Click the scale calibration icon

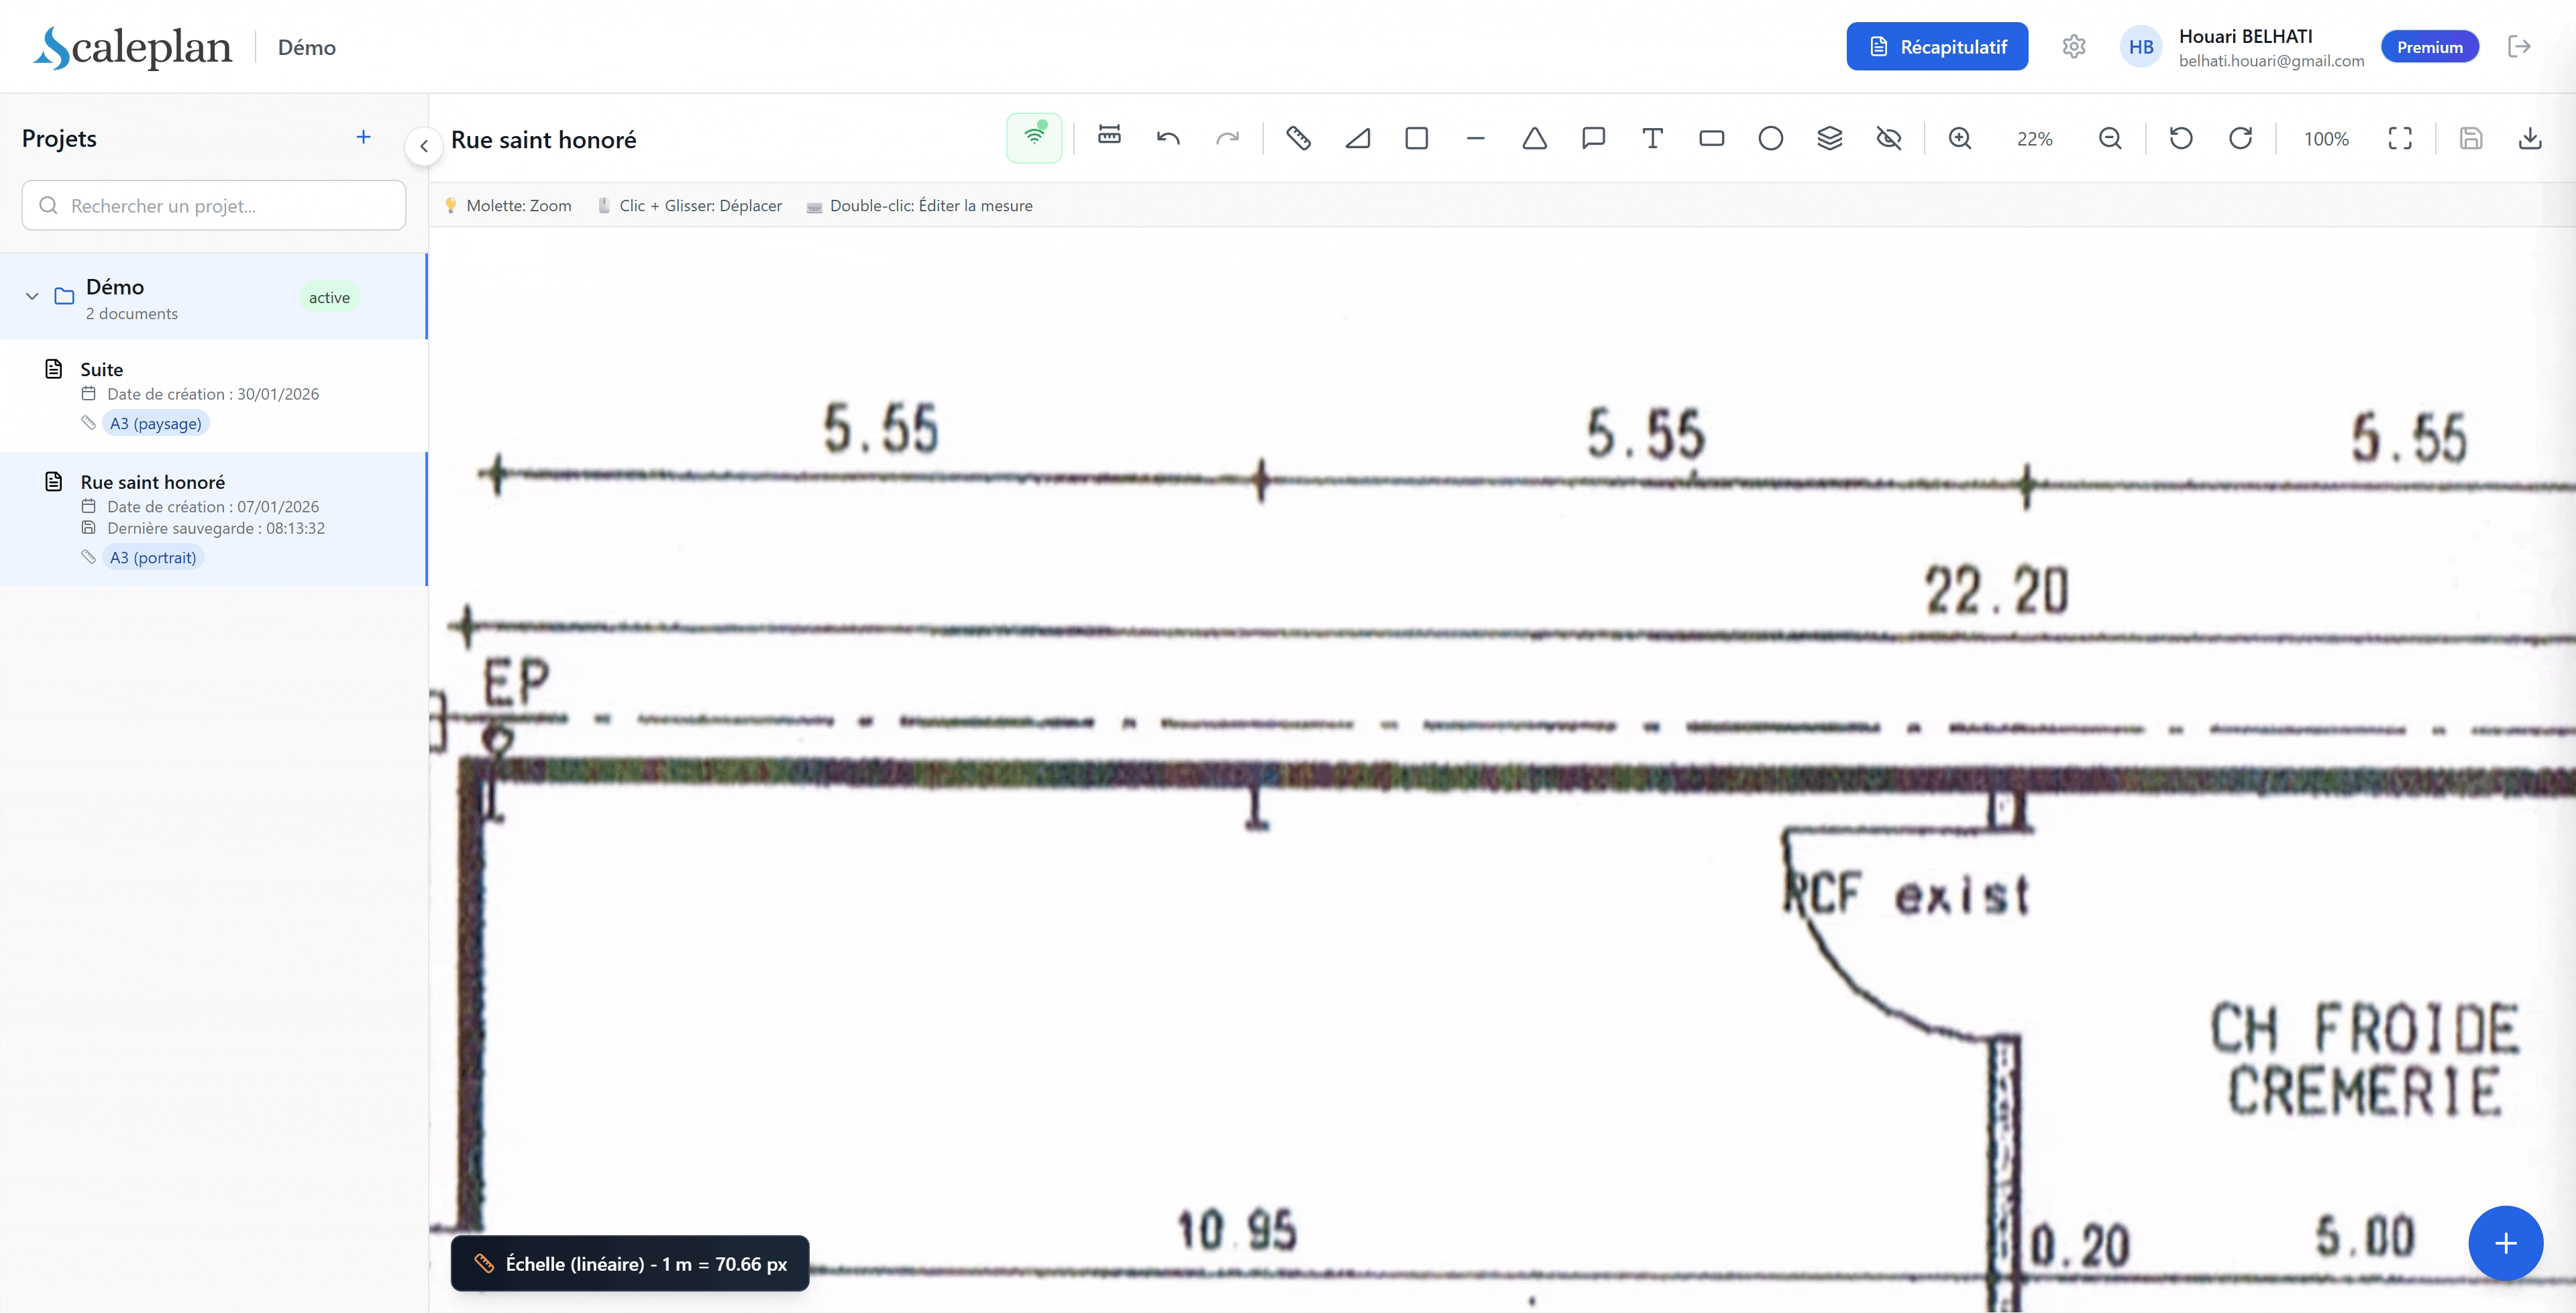click(x=1109, y=136)
